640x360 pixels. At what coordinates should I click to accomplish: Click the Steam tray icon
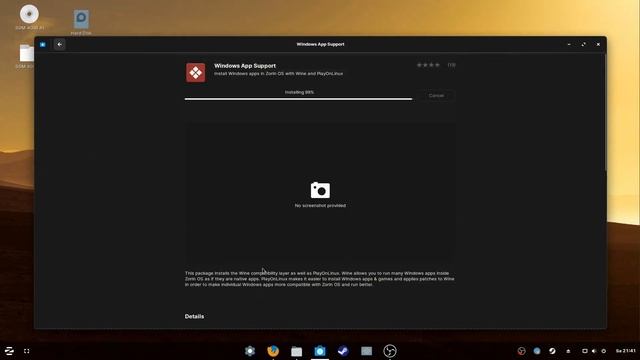pos(552,351)
